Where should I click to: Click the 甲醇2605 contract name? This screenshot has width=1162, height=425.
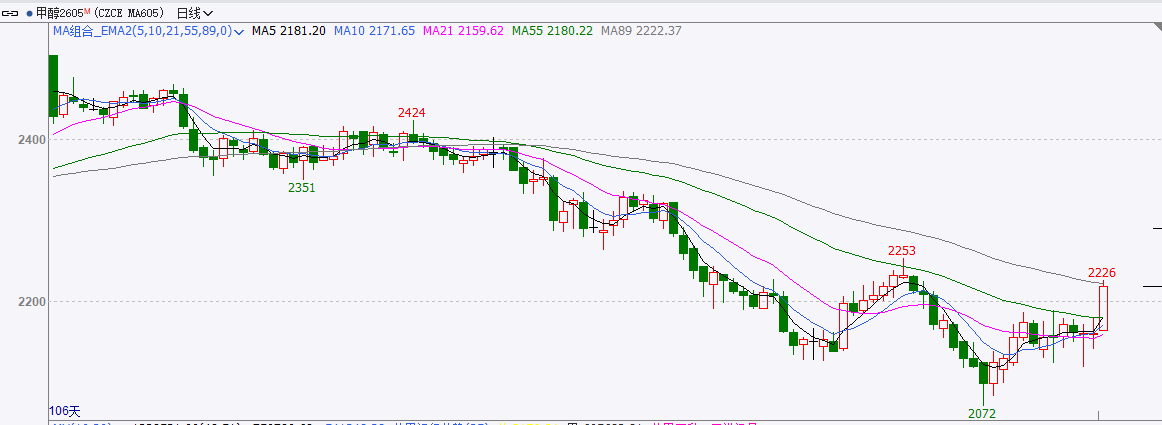click(59, 13)
